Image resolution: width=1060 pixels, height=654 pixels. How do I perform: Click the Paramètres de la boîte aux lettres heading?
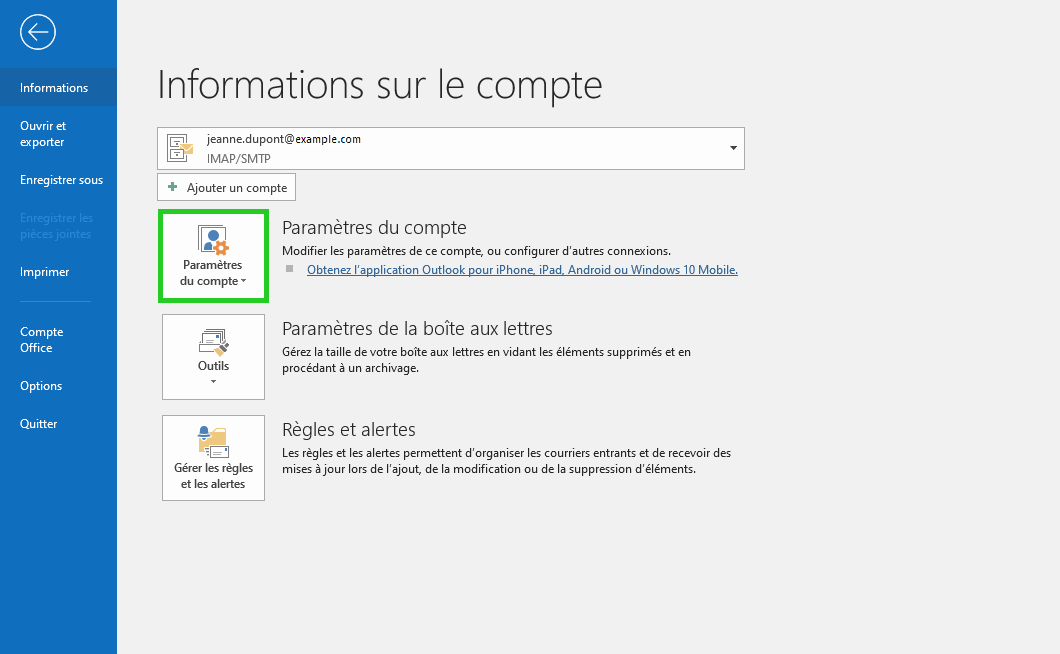coord(417,329)
